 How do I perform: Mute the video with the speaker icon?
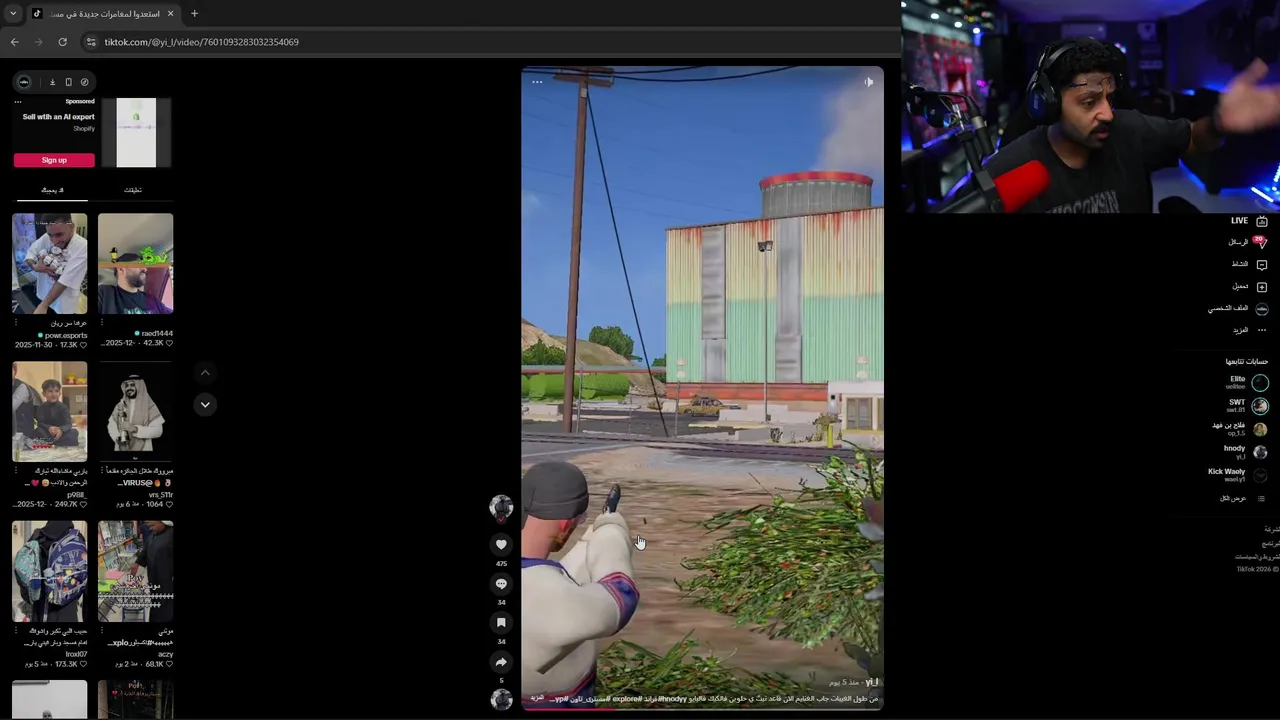[x=868, y=82]
